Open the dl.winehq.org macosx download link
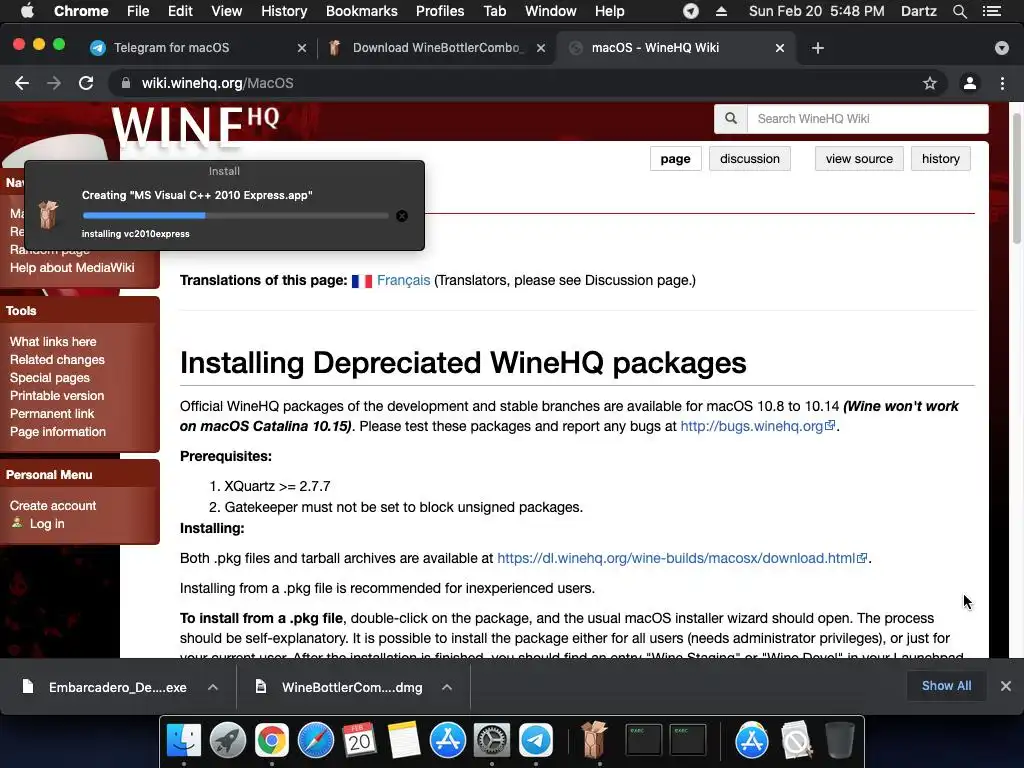 [x=682, y=558]
